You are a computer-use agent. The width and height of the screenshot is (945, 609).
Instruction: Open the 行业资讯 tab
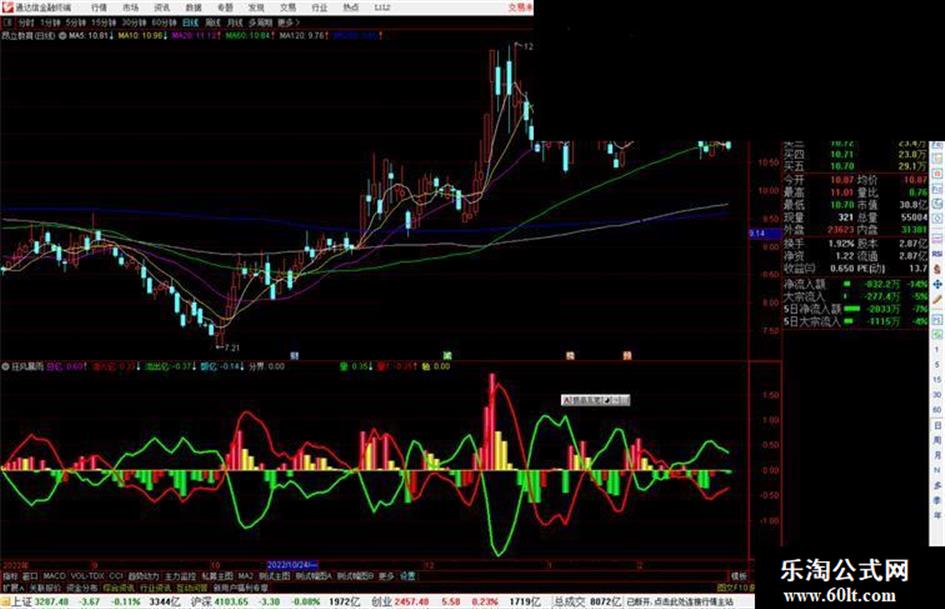(156, 587)
